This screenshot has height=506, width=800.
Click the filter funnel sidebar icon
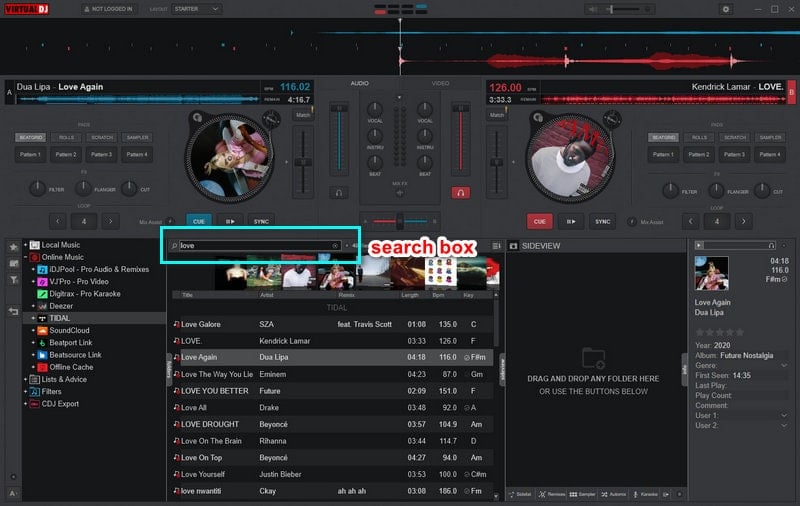tap(14, 280)
